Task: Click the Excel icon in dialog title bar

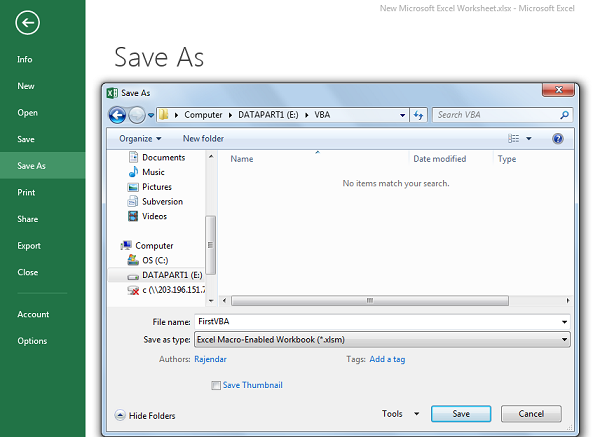Action: pyautogui.click(x=112, y=93)
